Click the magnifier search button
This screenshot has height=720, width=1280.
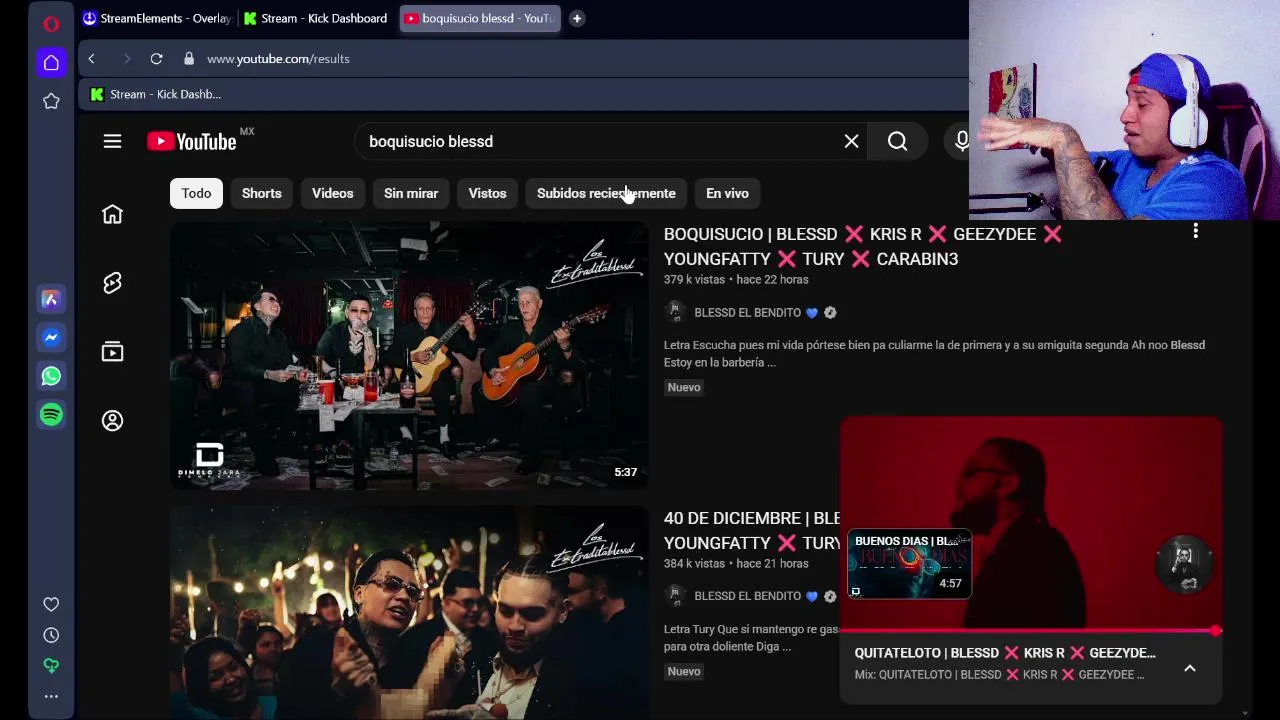pos(897,142)
